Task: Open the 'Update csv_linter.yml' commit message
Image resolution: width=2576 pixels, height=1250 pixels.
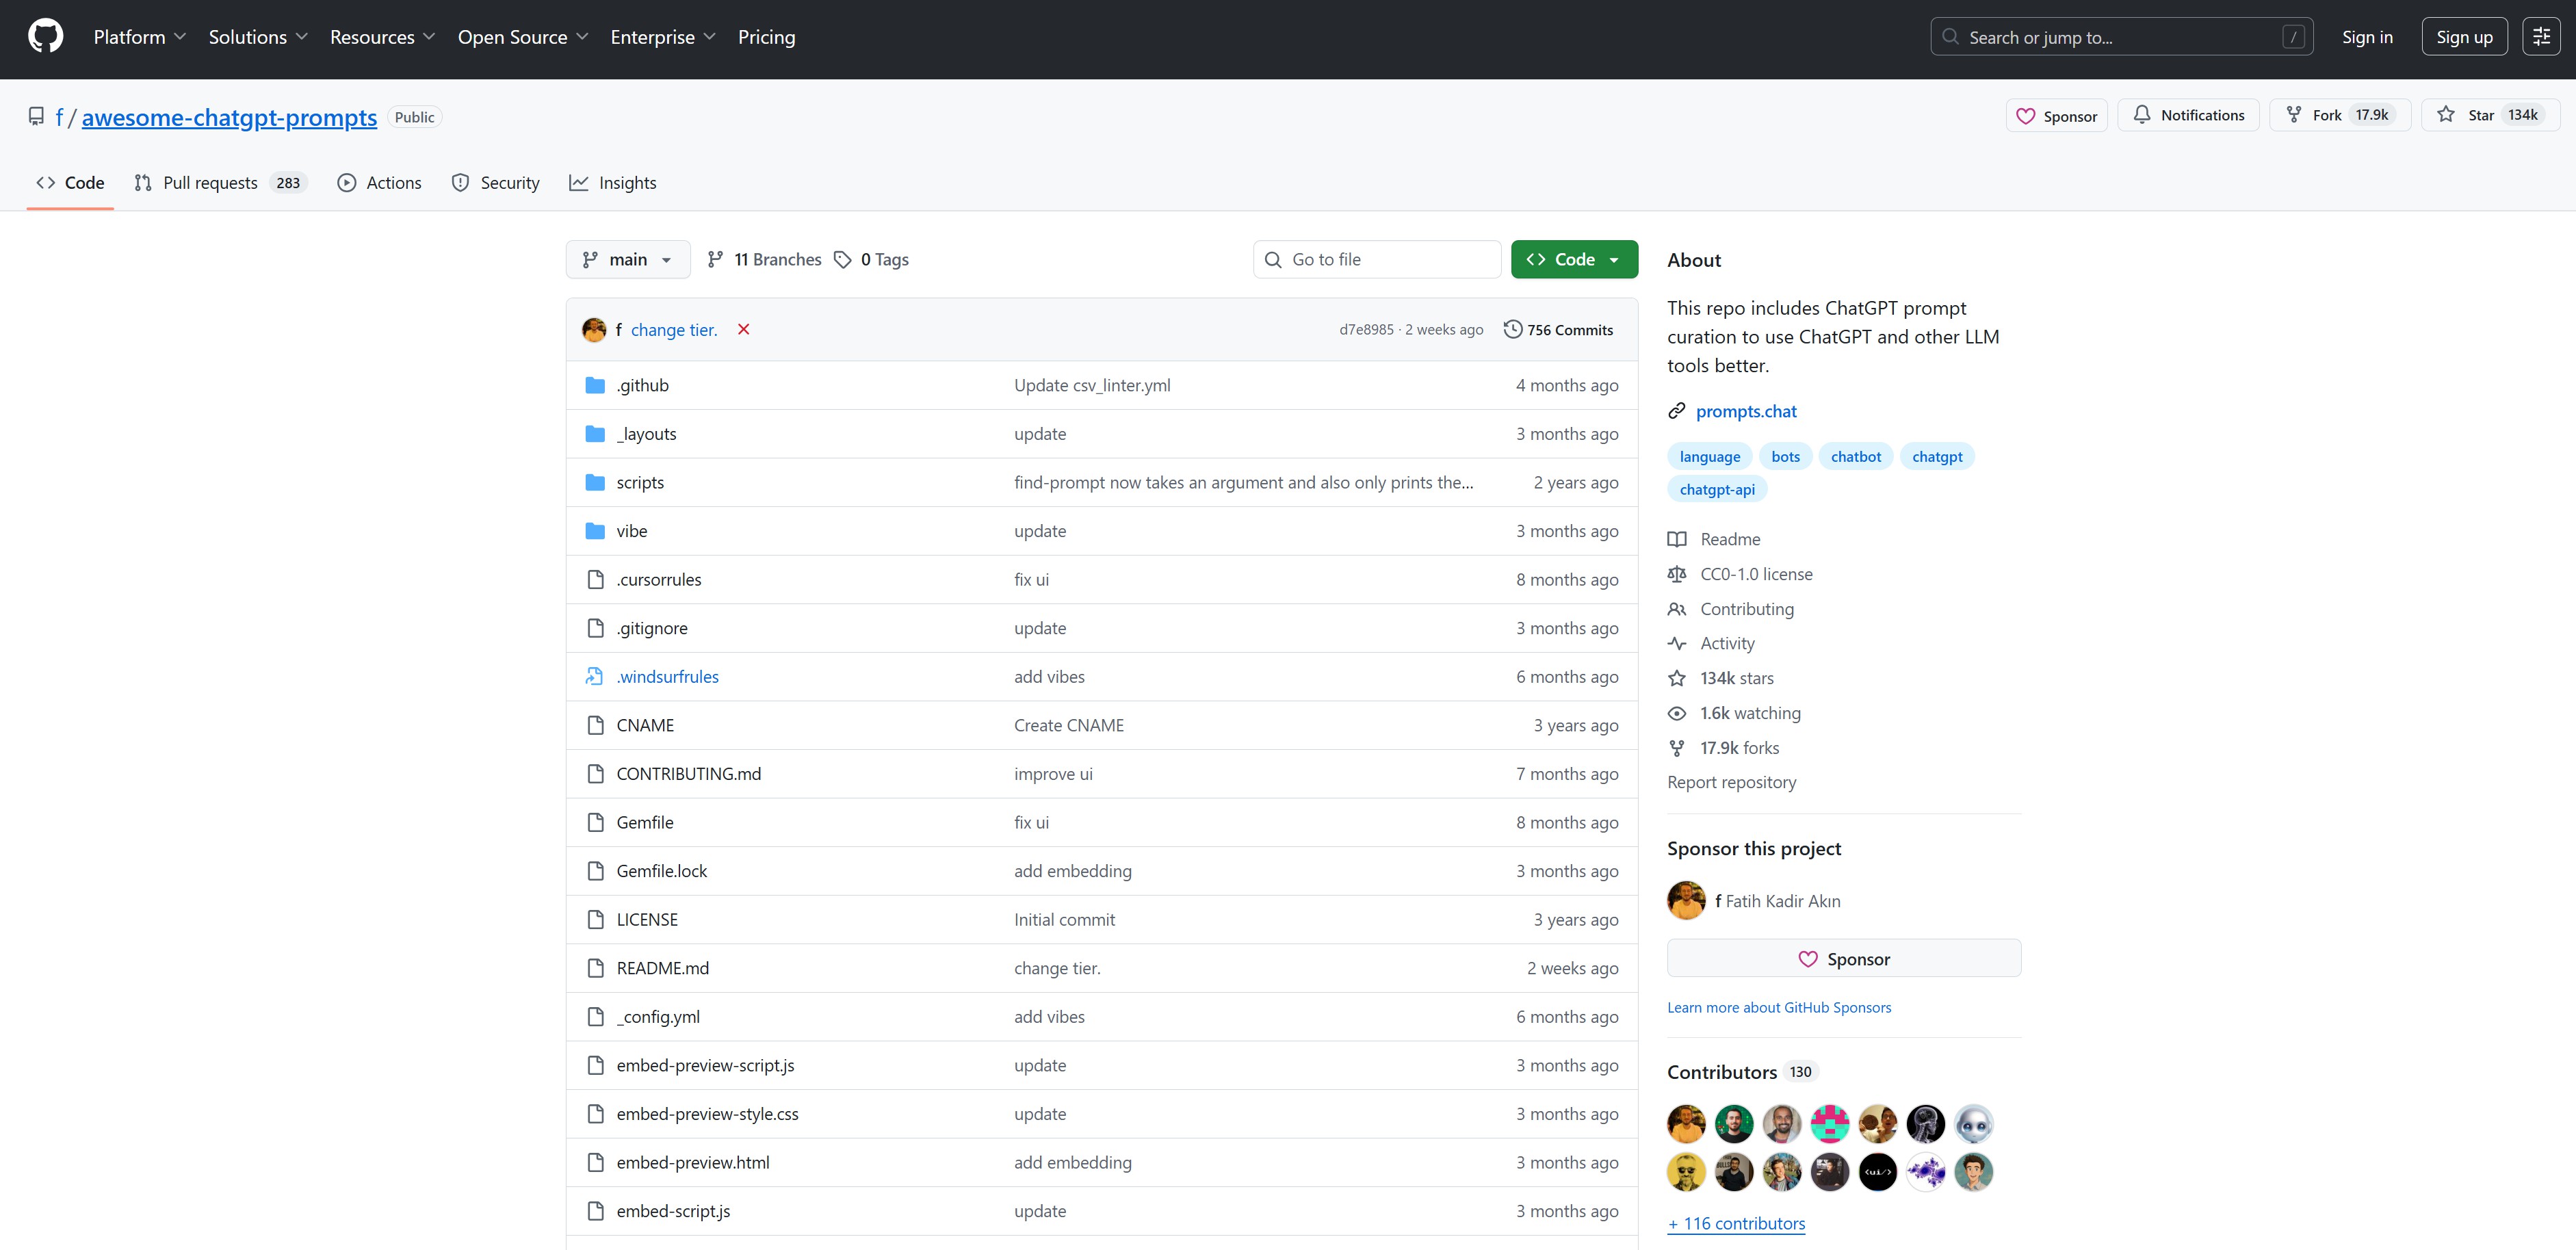Action: [x=1091, y=386]
